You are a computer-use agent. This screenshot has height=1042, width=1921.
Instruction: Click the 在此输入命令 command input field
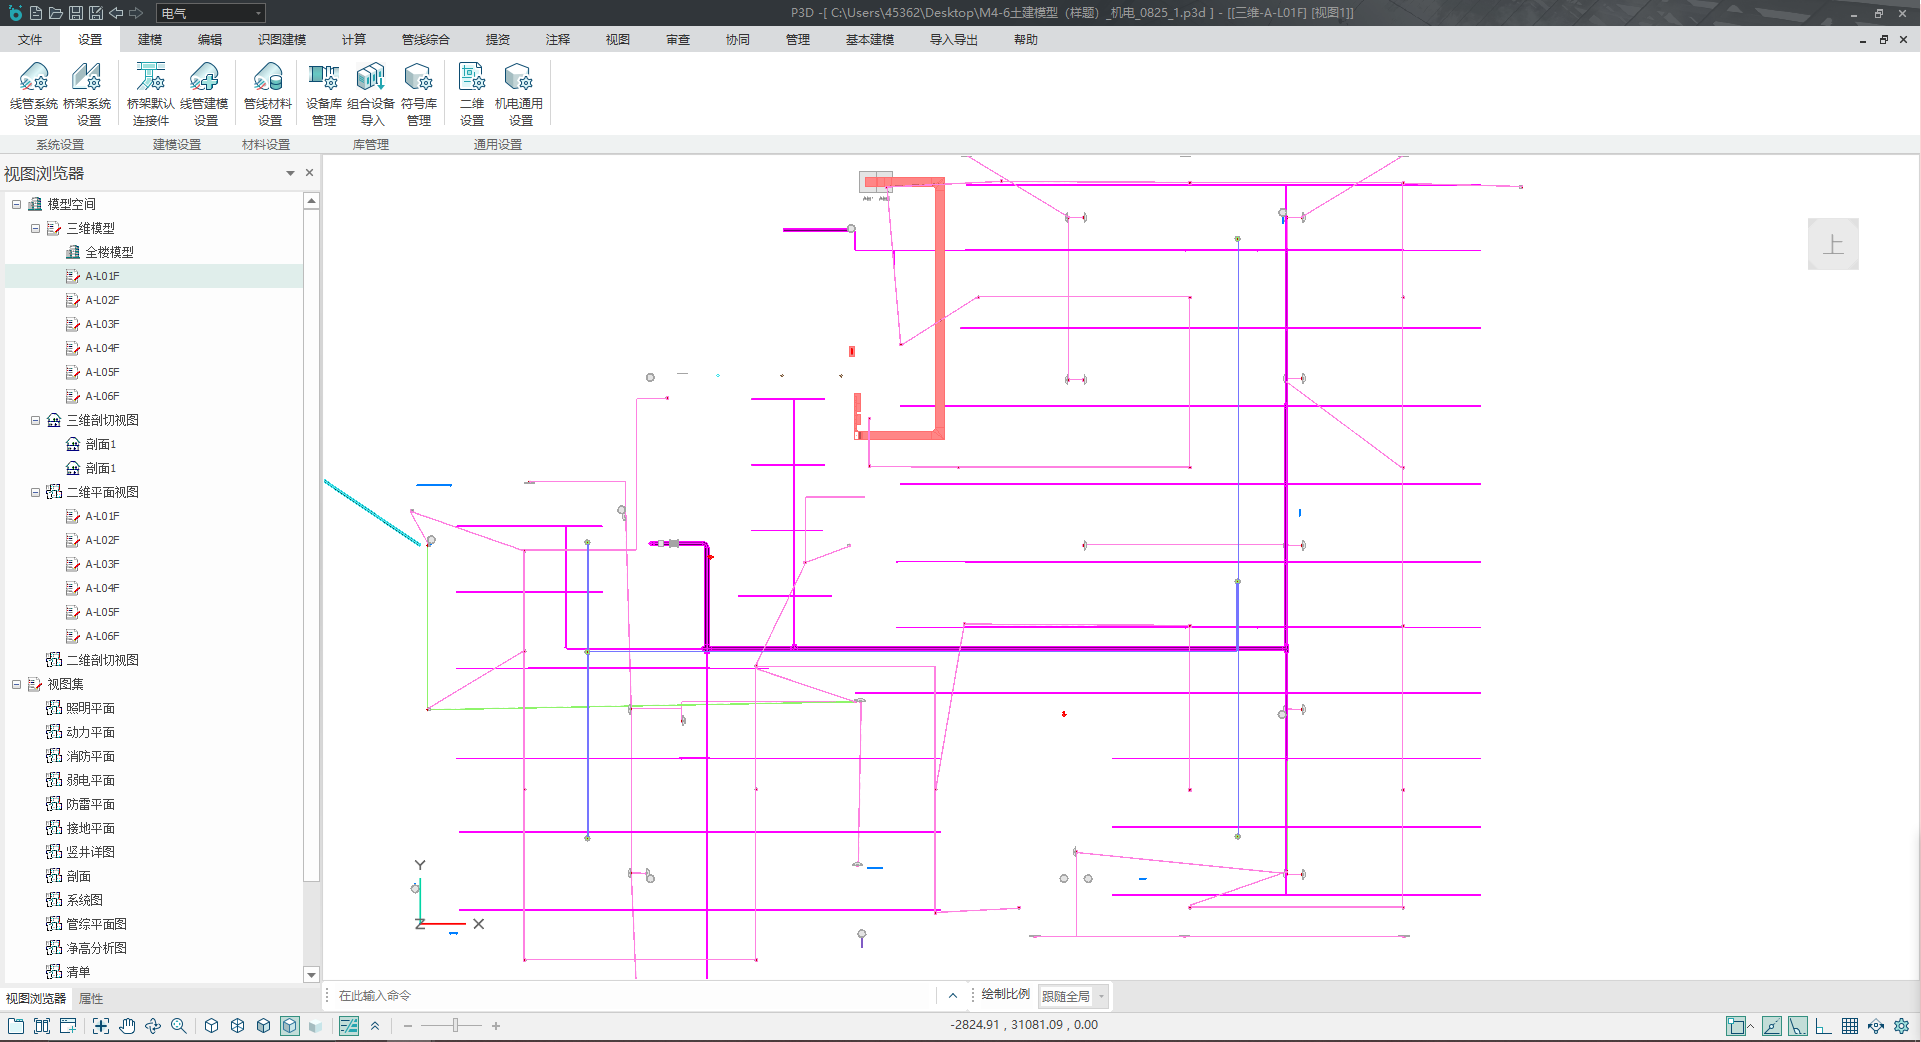point(630,996)
